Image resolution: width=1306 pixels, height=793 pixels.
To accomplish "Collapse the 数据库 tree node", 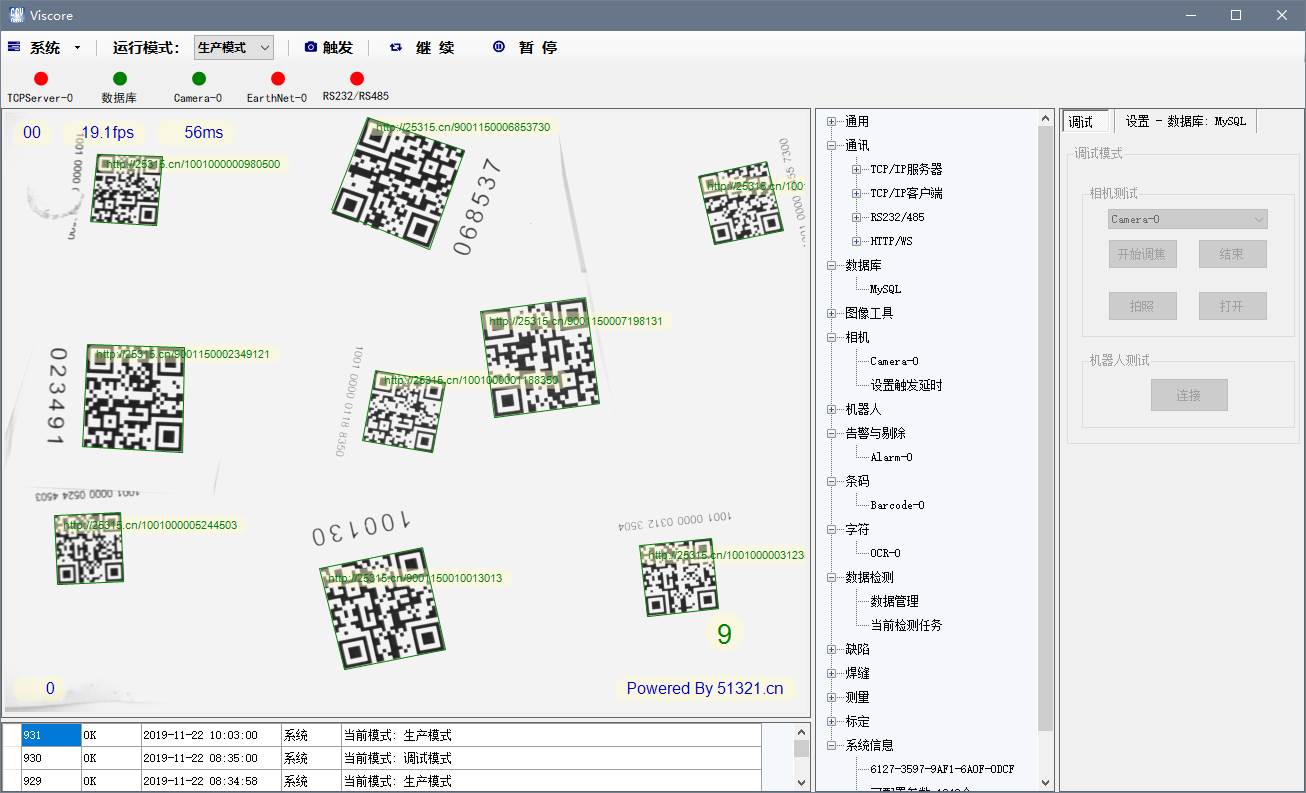I will tap(832, 265).
